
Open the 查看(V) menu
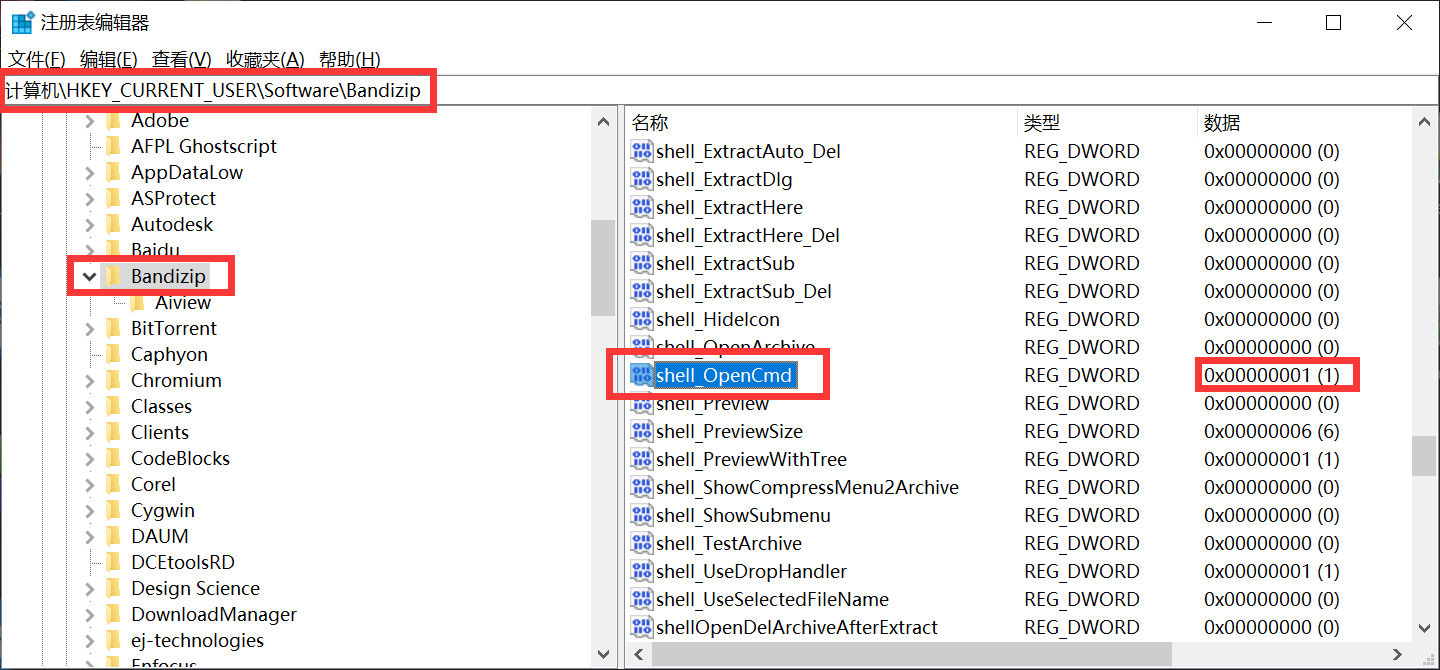(x=182, y=60)
